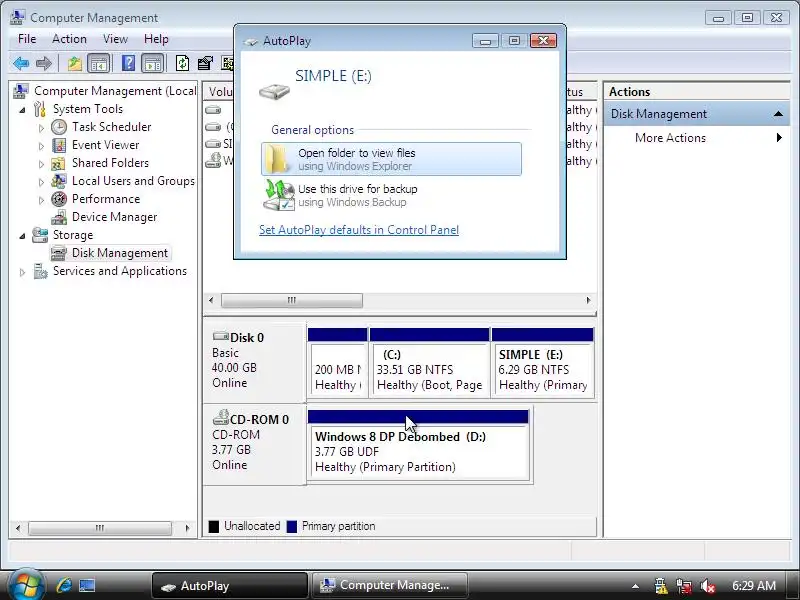Go back with the blue arrow toolbar icon

point(21,63)
